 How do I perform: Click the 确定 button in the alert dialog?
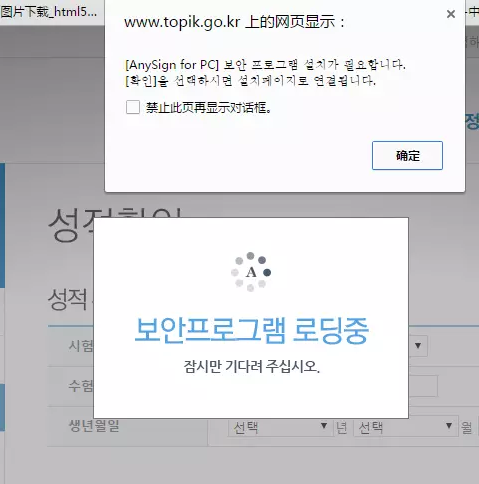pyautogui.click(x=407, y=155)
